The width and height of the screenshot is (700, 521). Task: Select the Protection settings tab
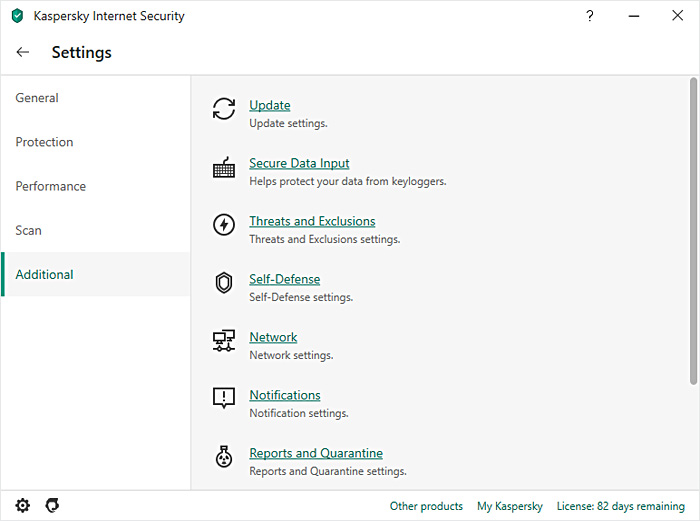pyautogui.click(x=44, y=142)
